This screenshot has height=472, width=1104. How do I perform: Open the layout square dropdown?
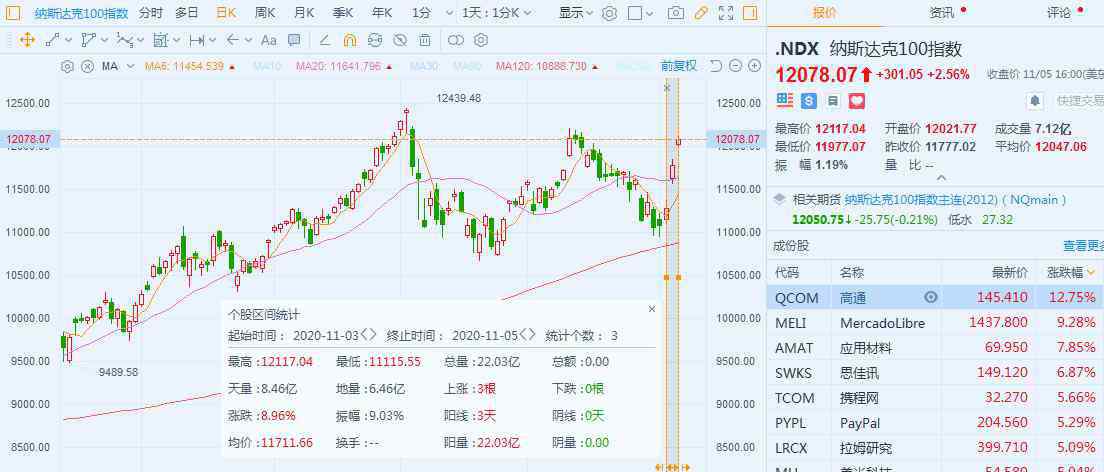tap(641, 13)
